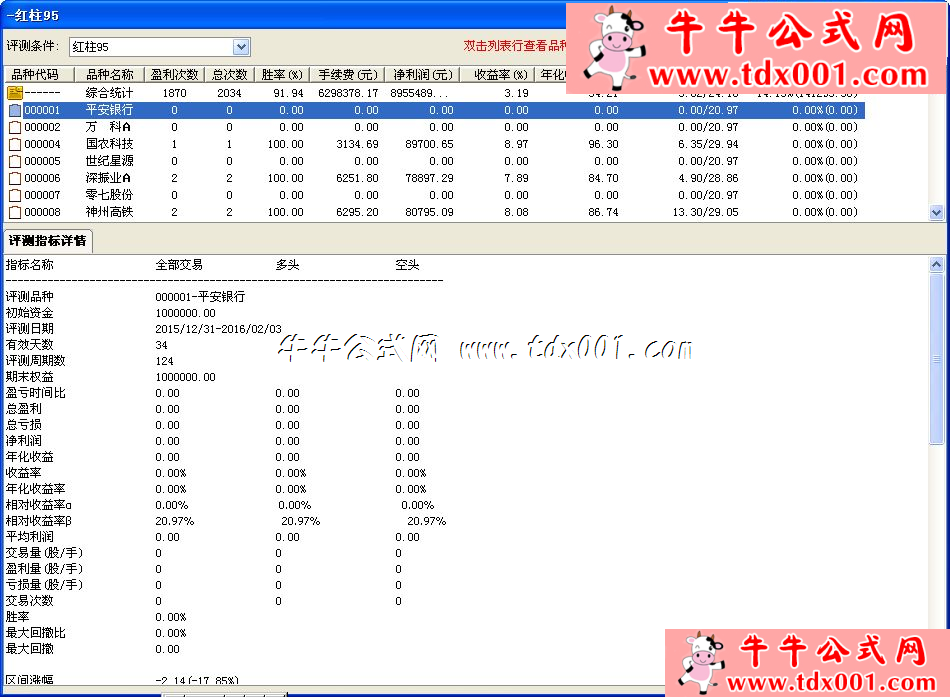The height and width of the screenshot is (697, 950).
Task: Click the details panel vertical scrollbar thumb
Action: tap(937, 360)
